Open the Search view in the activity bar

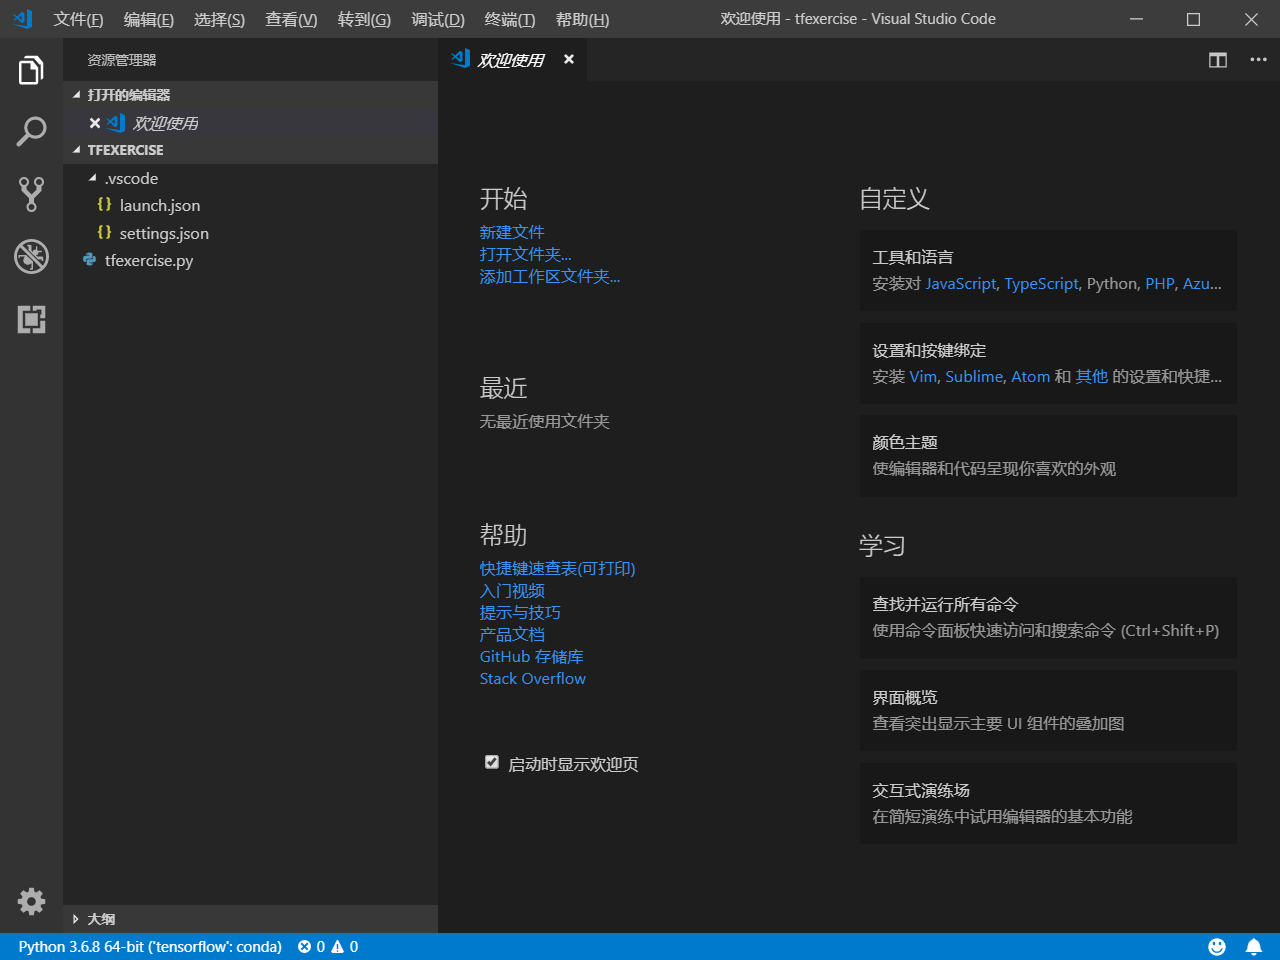[x=31, y=131]
